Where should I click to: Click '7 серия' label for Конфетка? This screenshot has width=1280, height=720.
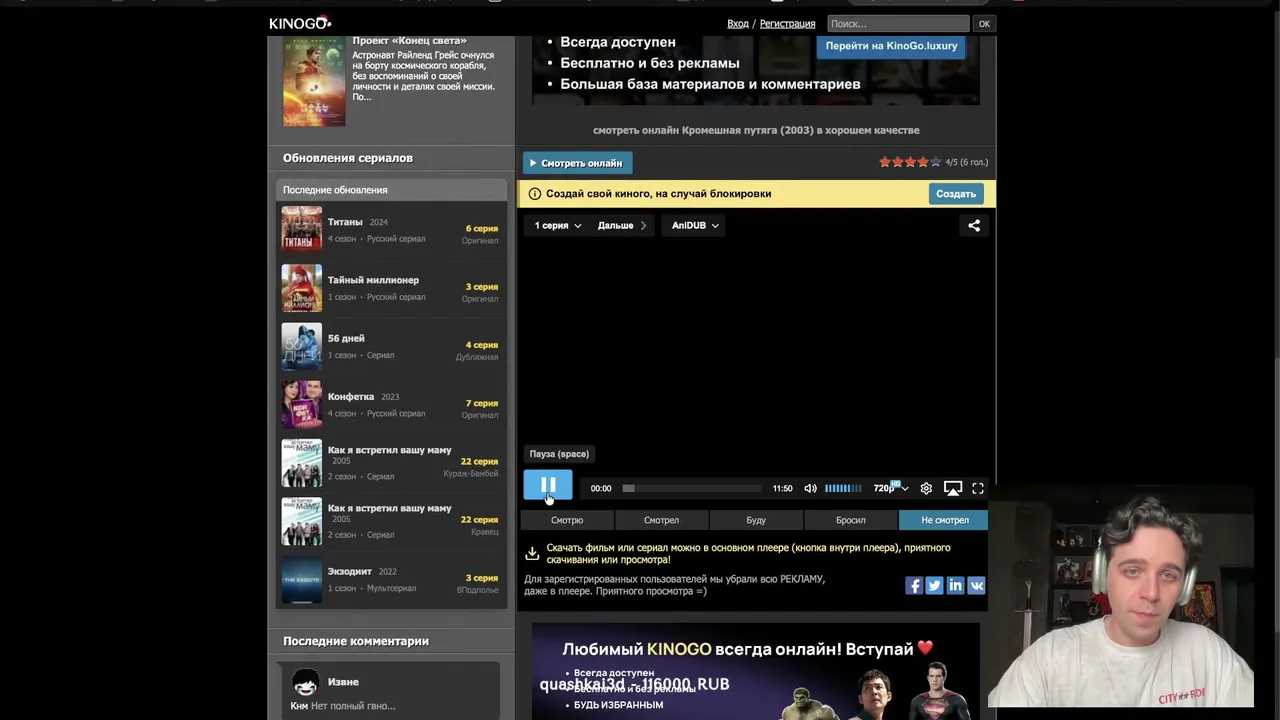click(481, 403)
